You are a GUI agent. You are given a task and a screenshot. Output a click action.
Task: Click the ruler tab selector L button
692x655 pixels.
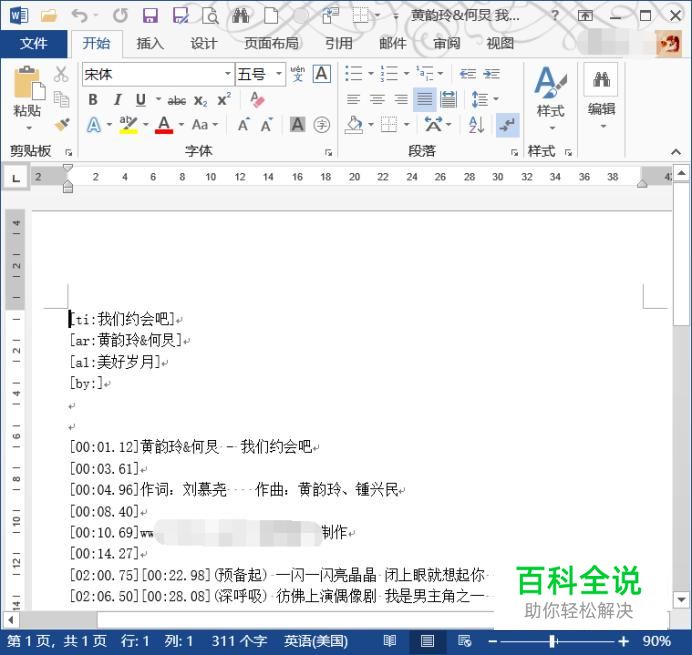point(16,178)
